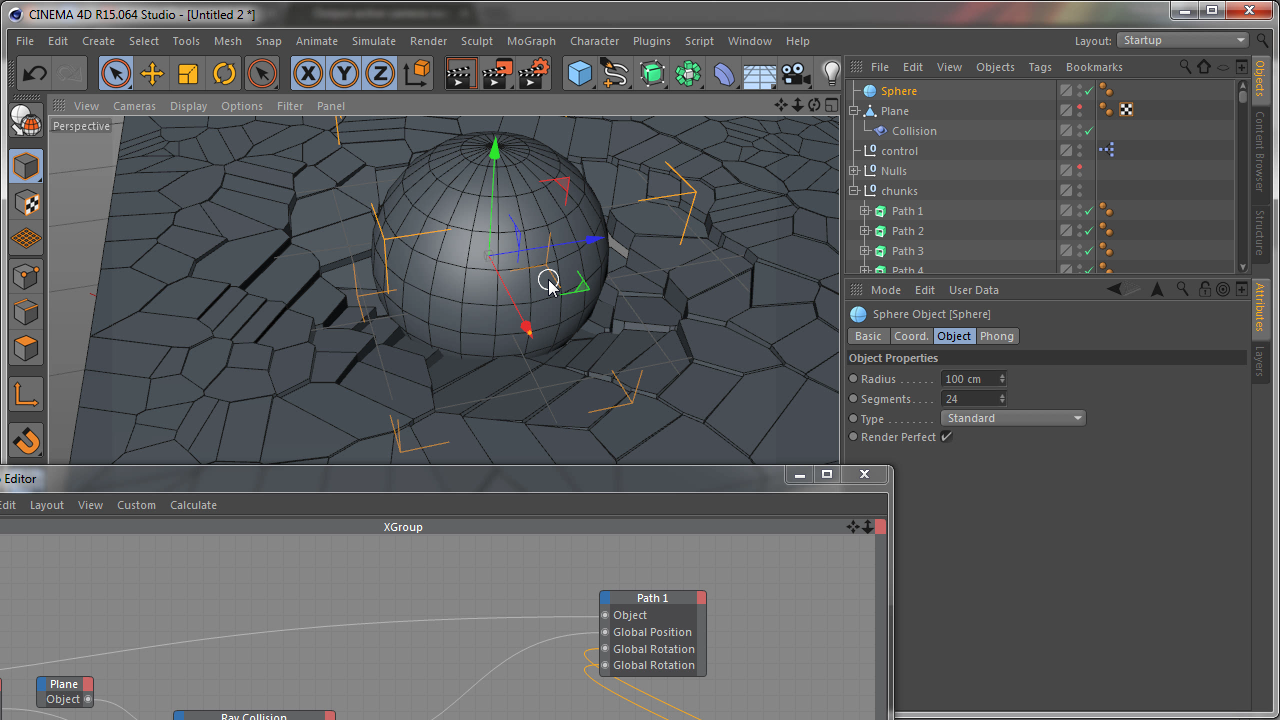Toggle the Z axis lock

(380, 73)
